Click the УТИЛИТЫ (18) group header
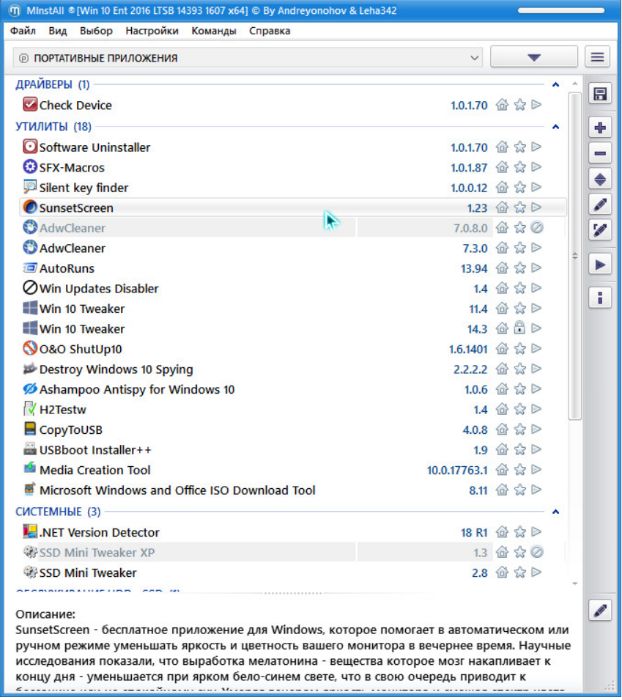The image size is (622, 700). pos(54,127)
